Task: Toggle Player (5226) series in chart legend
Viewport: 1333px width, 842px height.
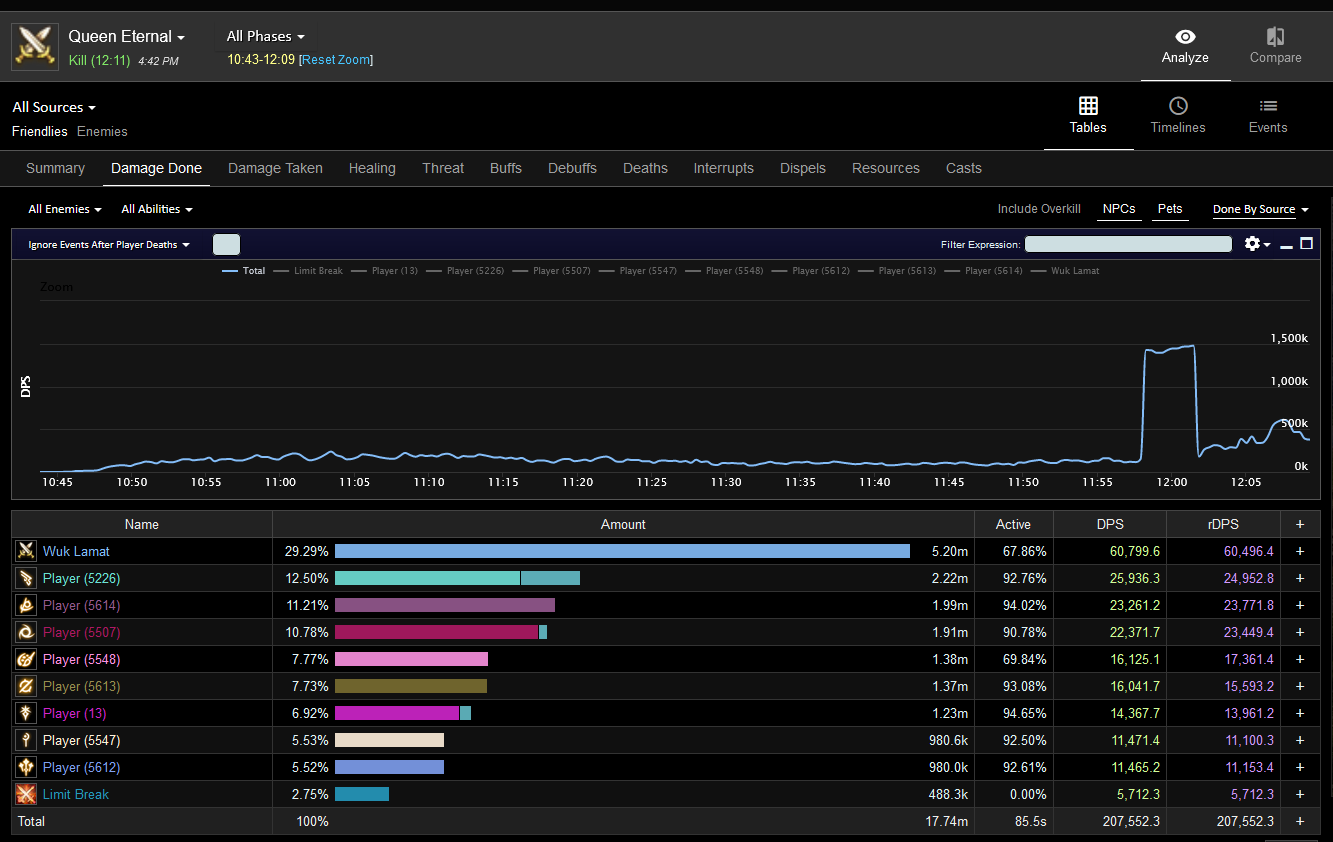Action: click(465, 271)
